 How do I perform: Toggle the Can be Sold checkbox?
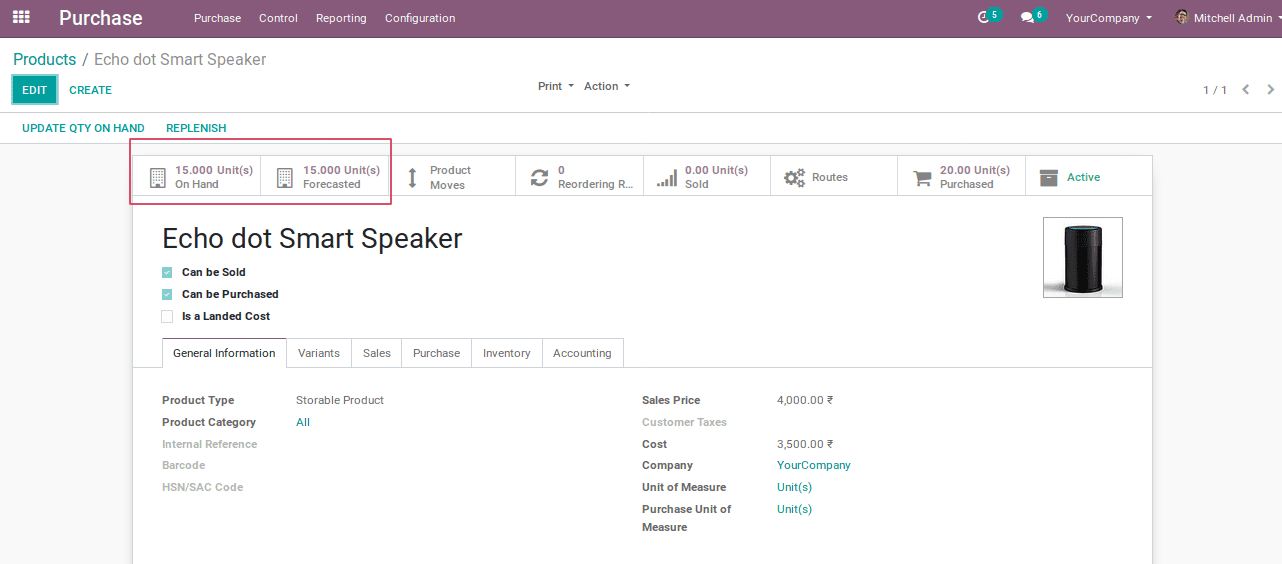(x=167, y=272)
